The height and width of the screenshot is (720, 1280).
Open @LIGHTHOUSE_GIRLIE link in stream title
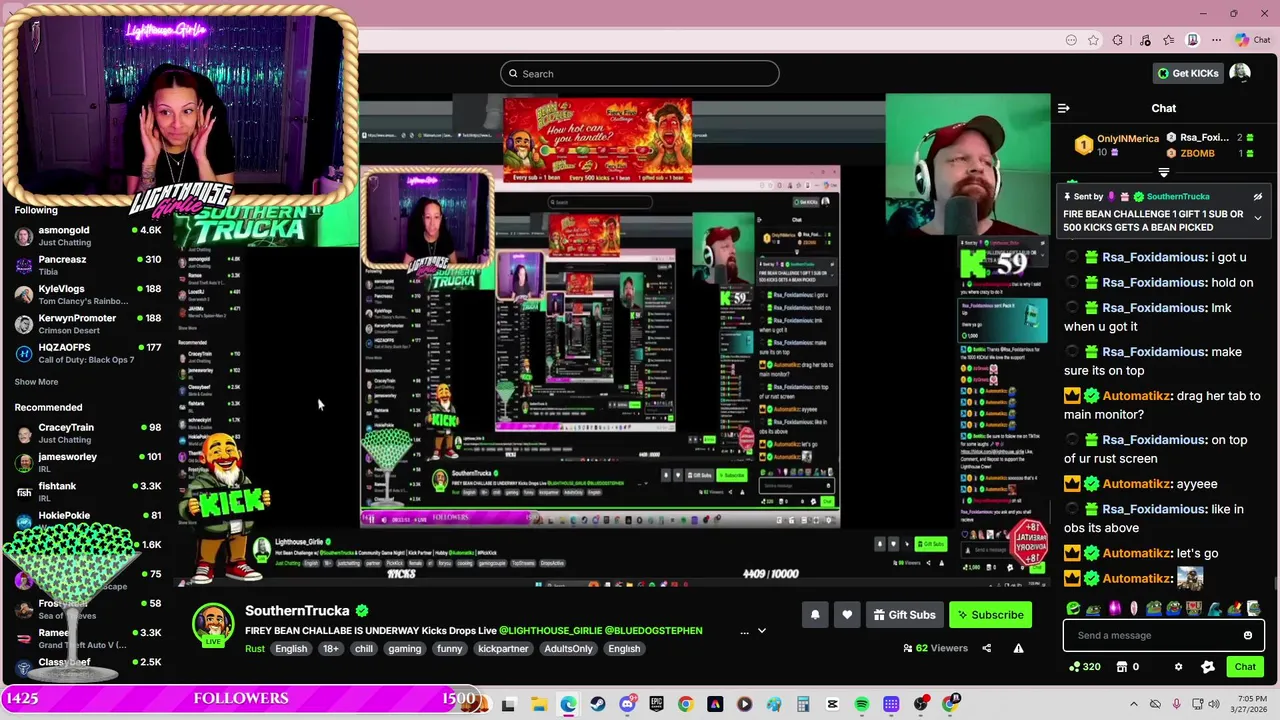tap(550, 631)
